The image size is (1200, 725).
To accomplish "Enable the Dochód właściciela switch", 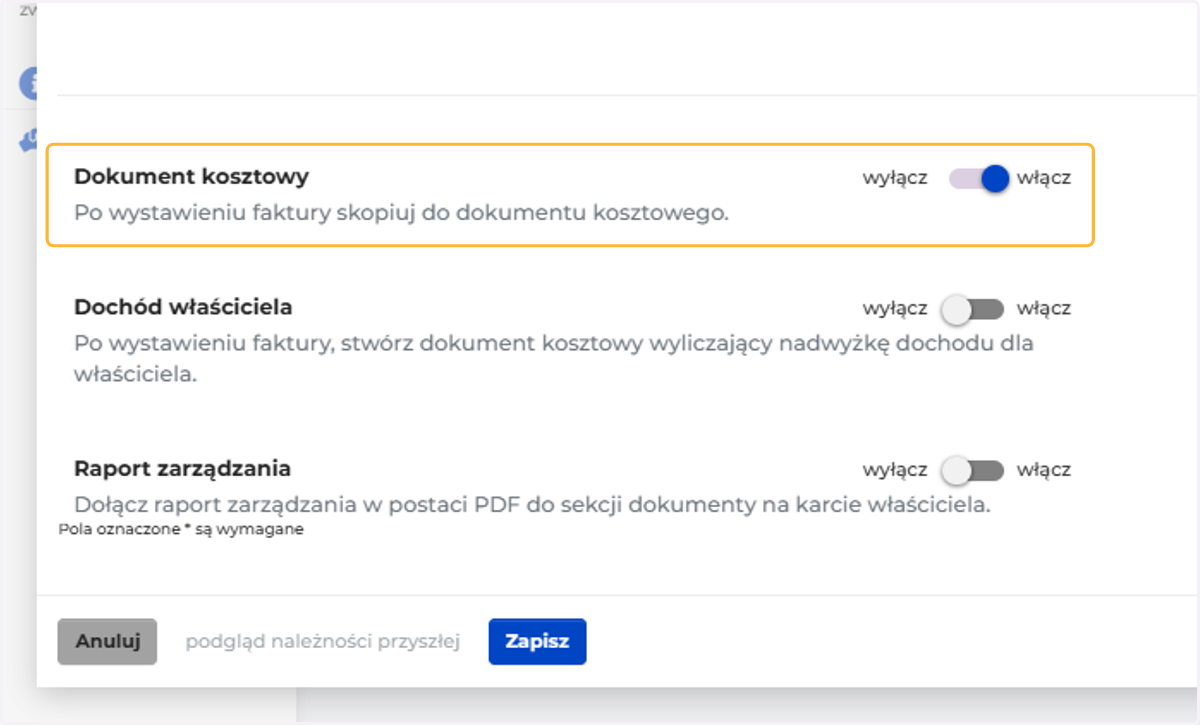I will tap(973, 309).
